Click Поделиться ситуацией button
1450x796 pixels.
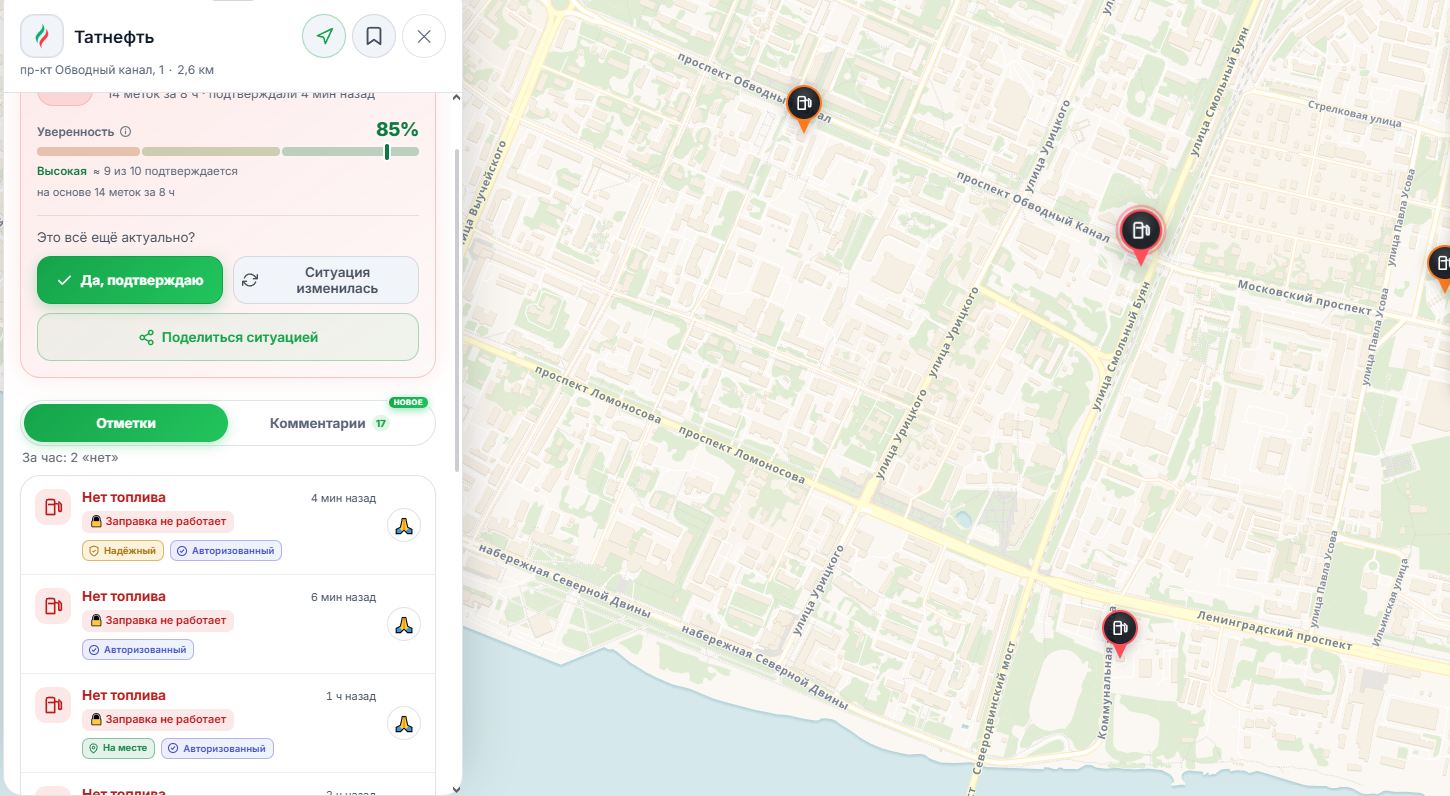[228, 337]
